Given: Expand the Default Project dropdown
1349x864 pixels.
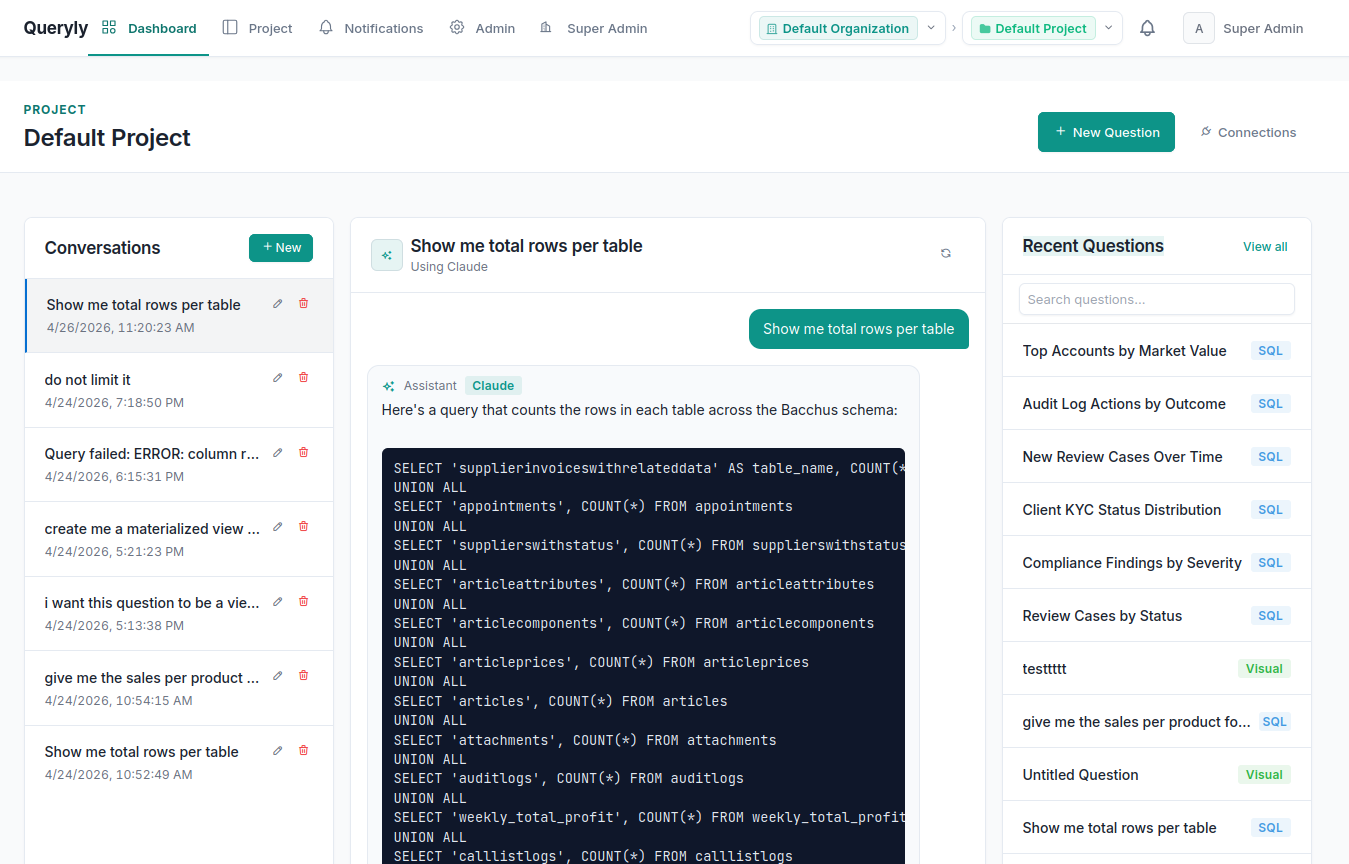Looking at the screenshot, I should click(x=1108, y=28).
